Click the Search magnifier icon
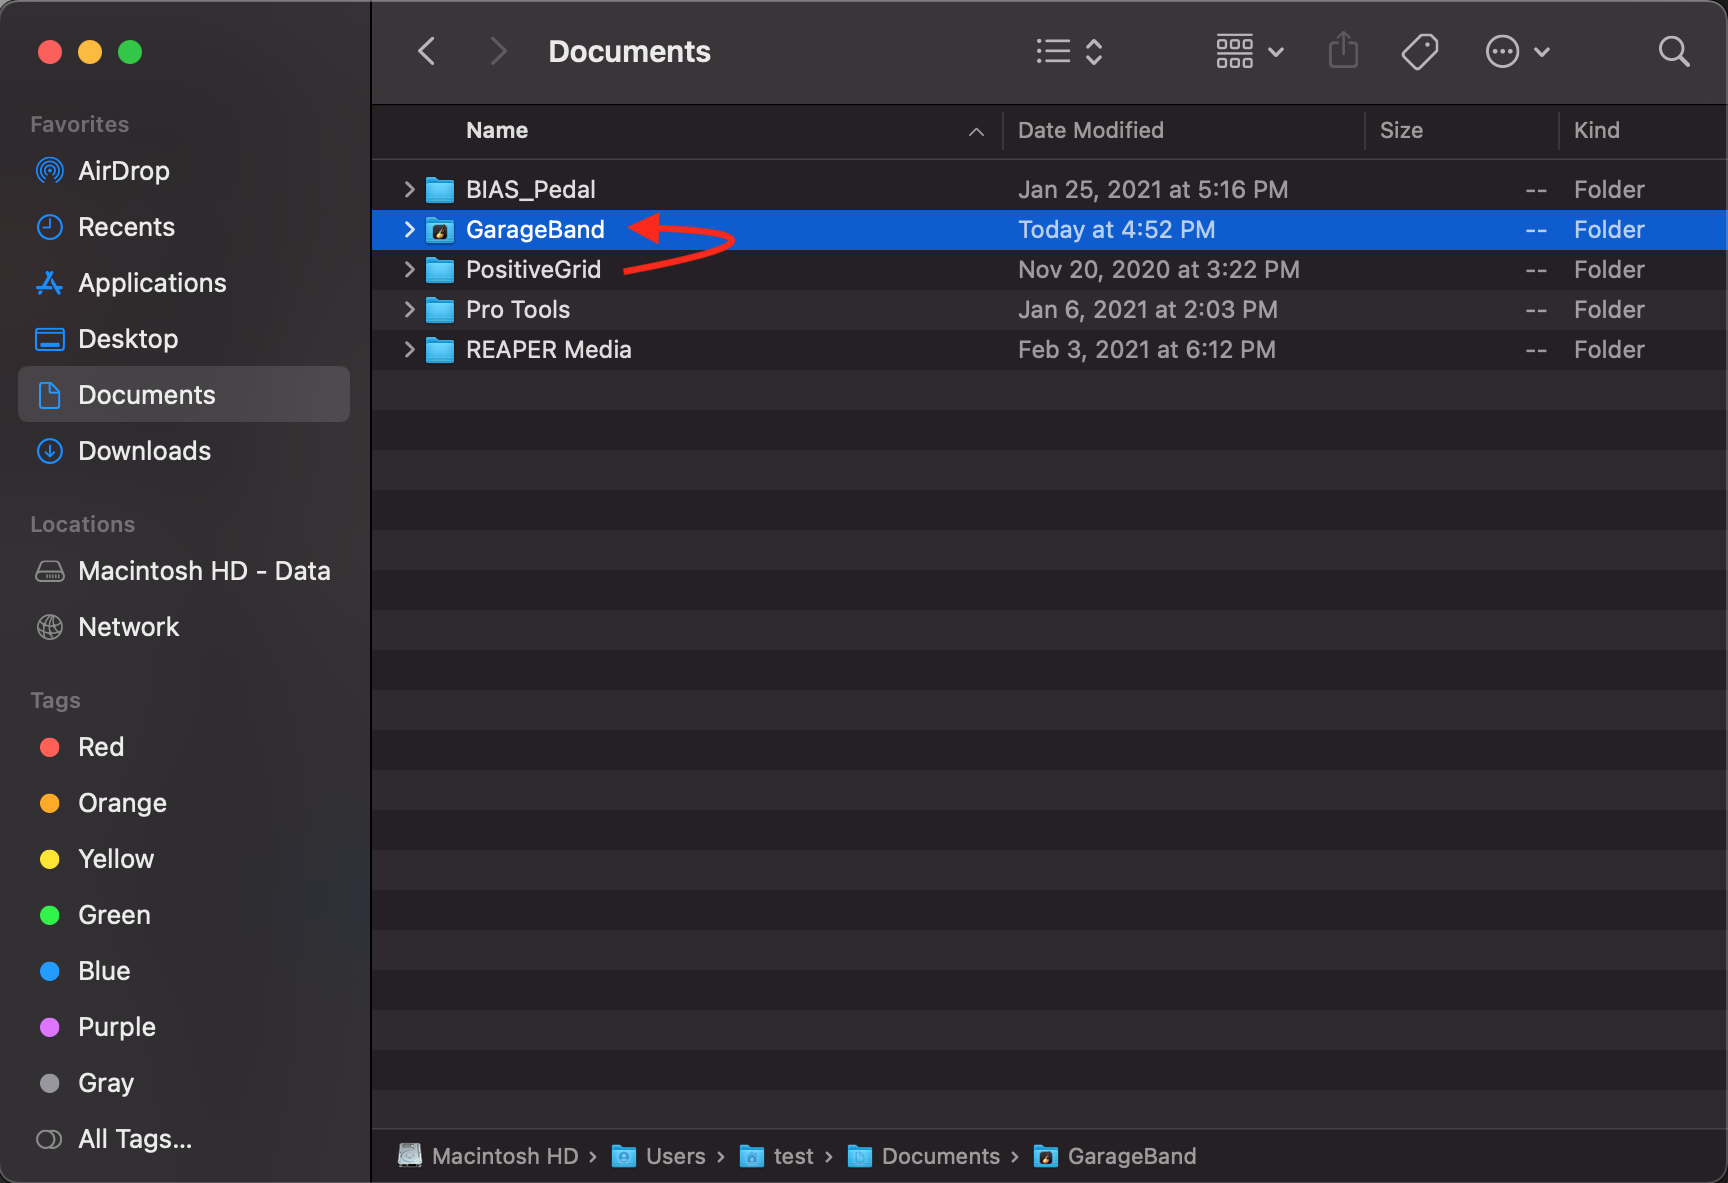Screen dimensions: 1728x1183 tap(1673, 52)
